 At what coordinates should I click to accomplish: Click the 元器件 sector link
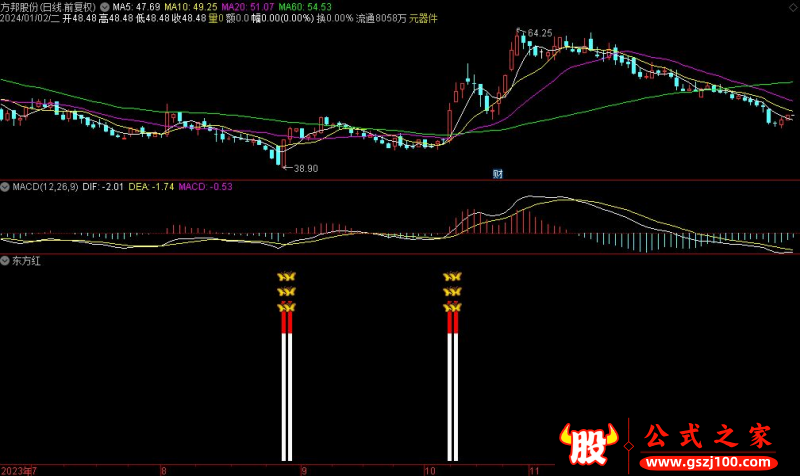[424, 19]
